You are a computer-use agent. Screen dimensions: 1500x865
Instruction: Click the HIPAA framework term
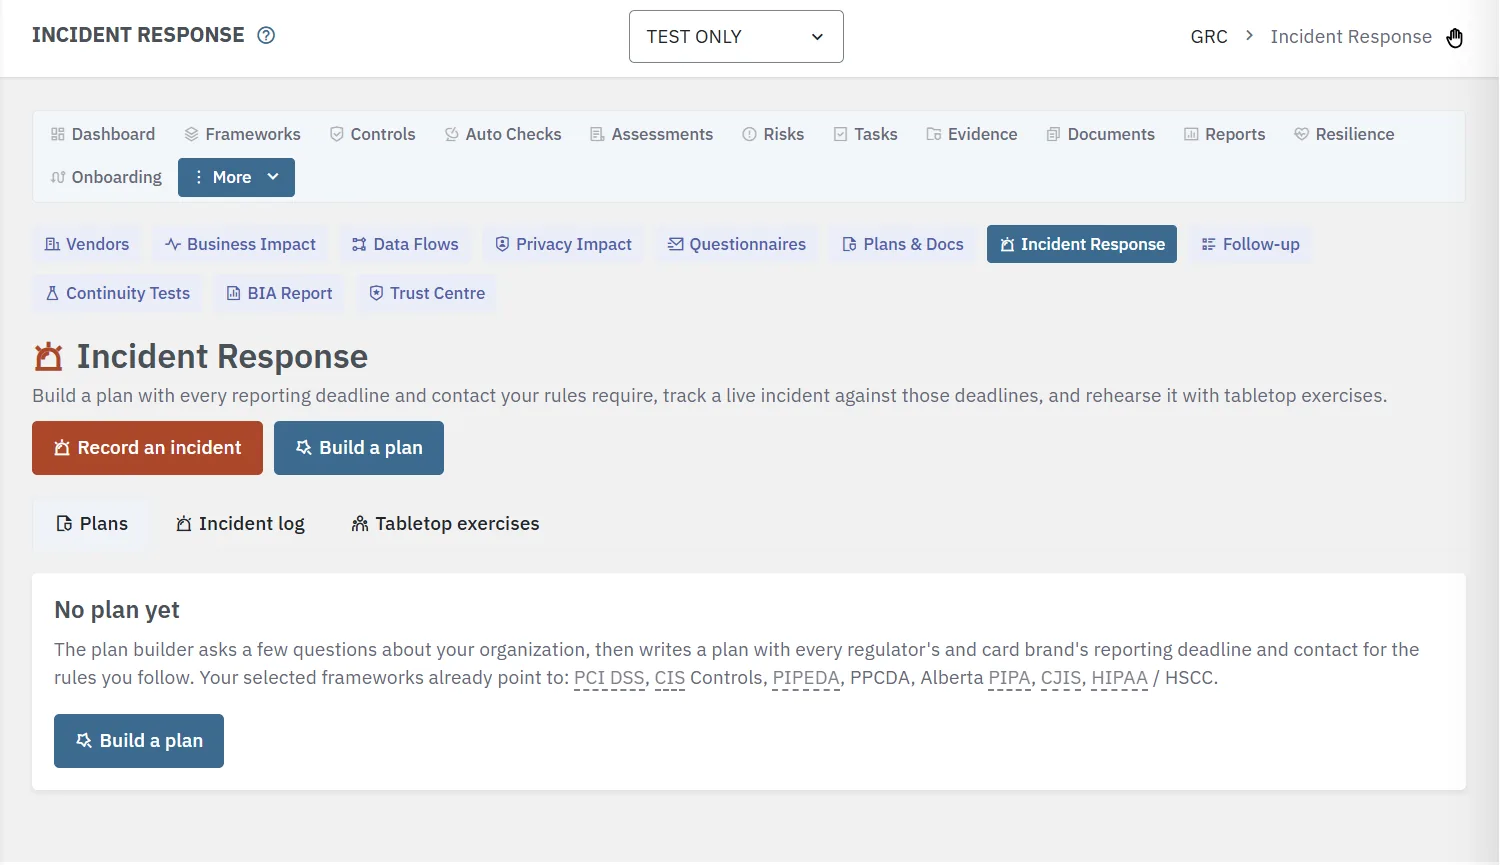coord(1119,678)
